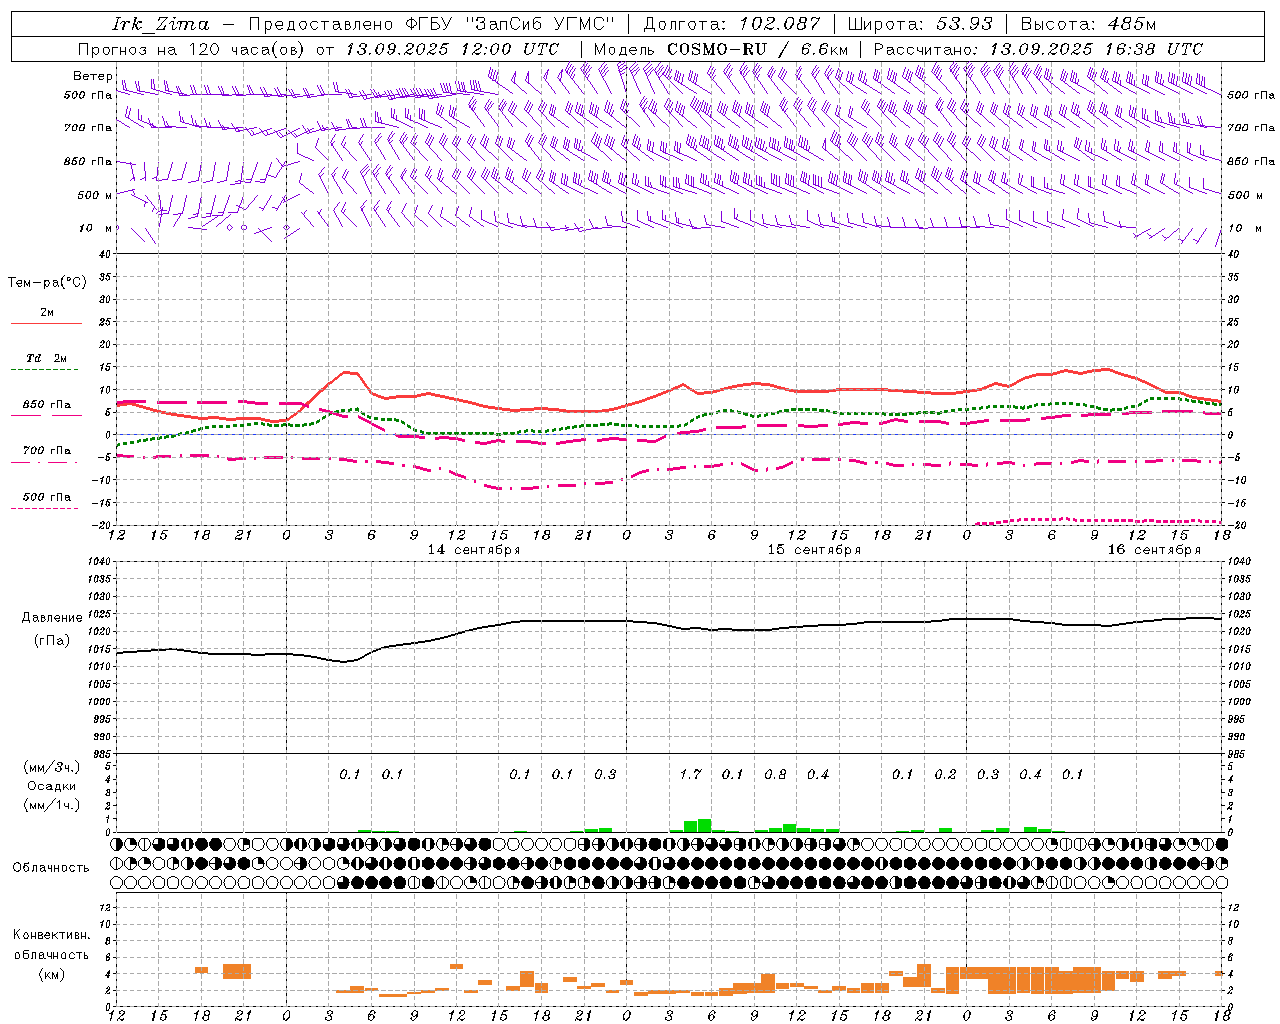Click the "1040" pressure axis top value
Image resolution: width=1280 pixels, height=1024 pixels.
[x=97, y=562]
